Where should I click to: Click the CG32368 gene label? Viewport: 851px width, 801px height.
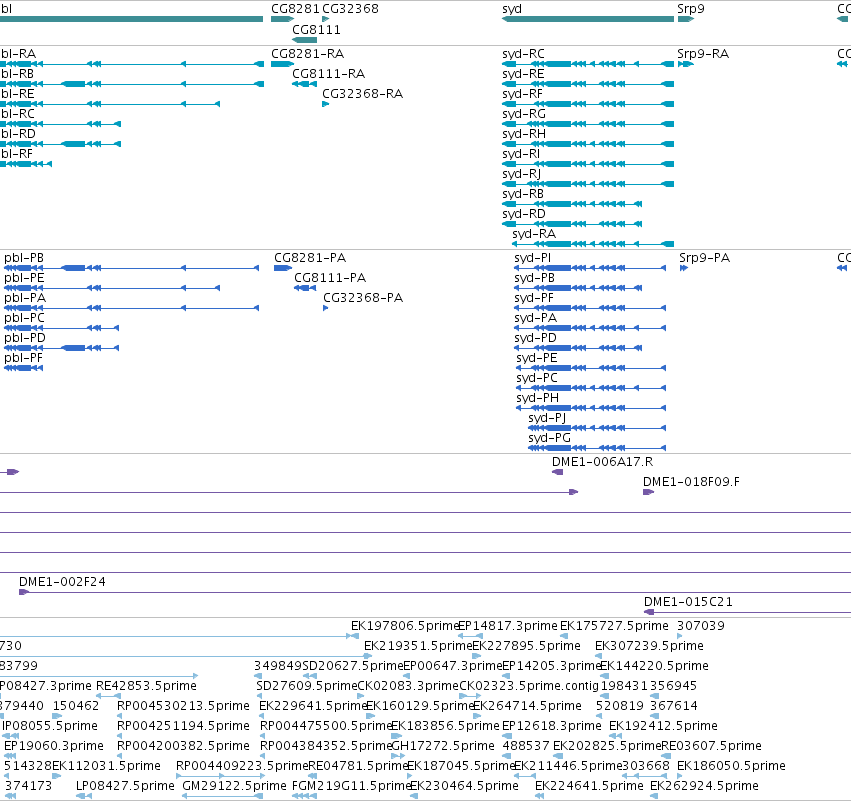point(350,9)
